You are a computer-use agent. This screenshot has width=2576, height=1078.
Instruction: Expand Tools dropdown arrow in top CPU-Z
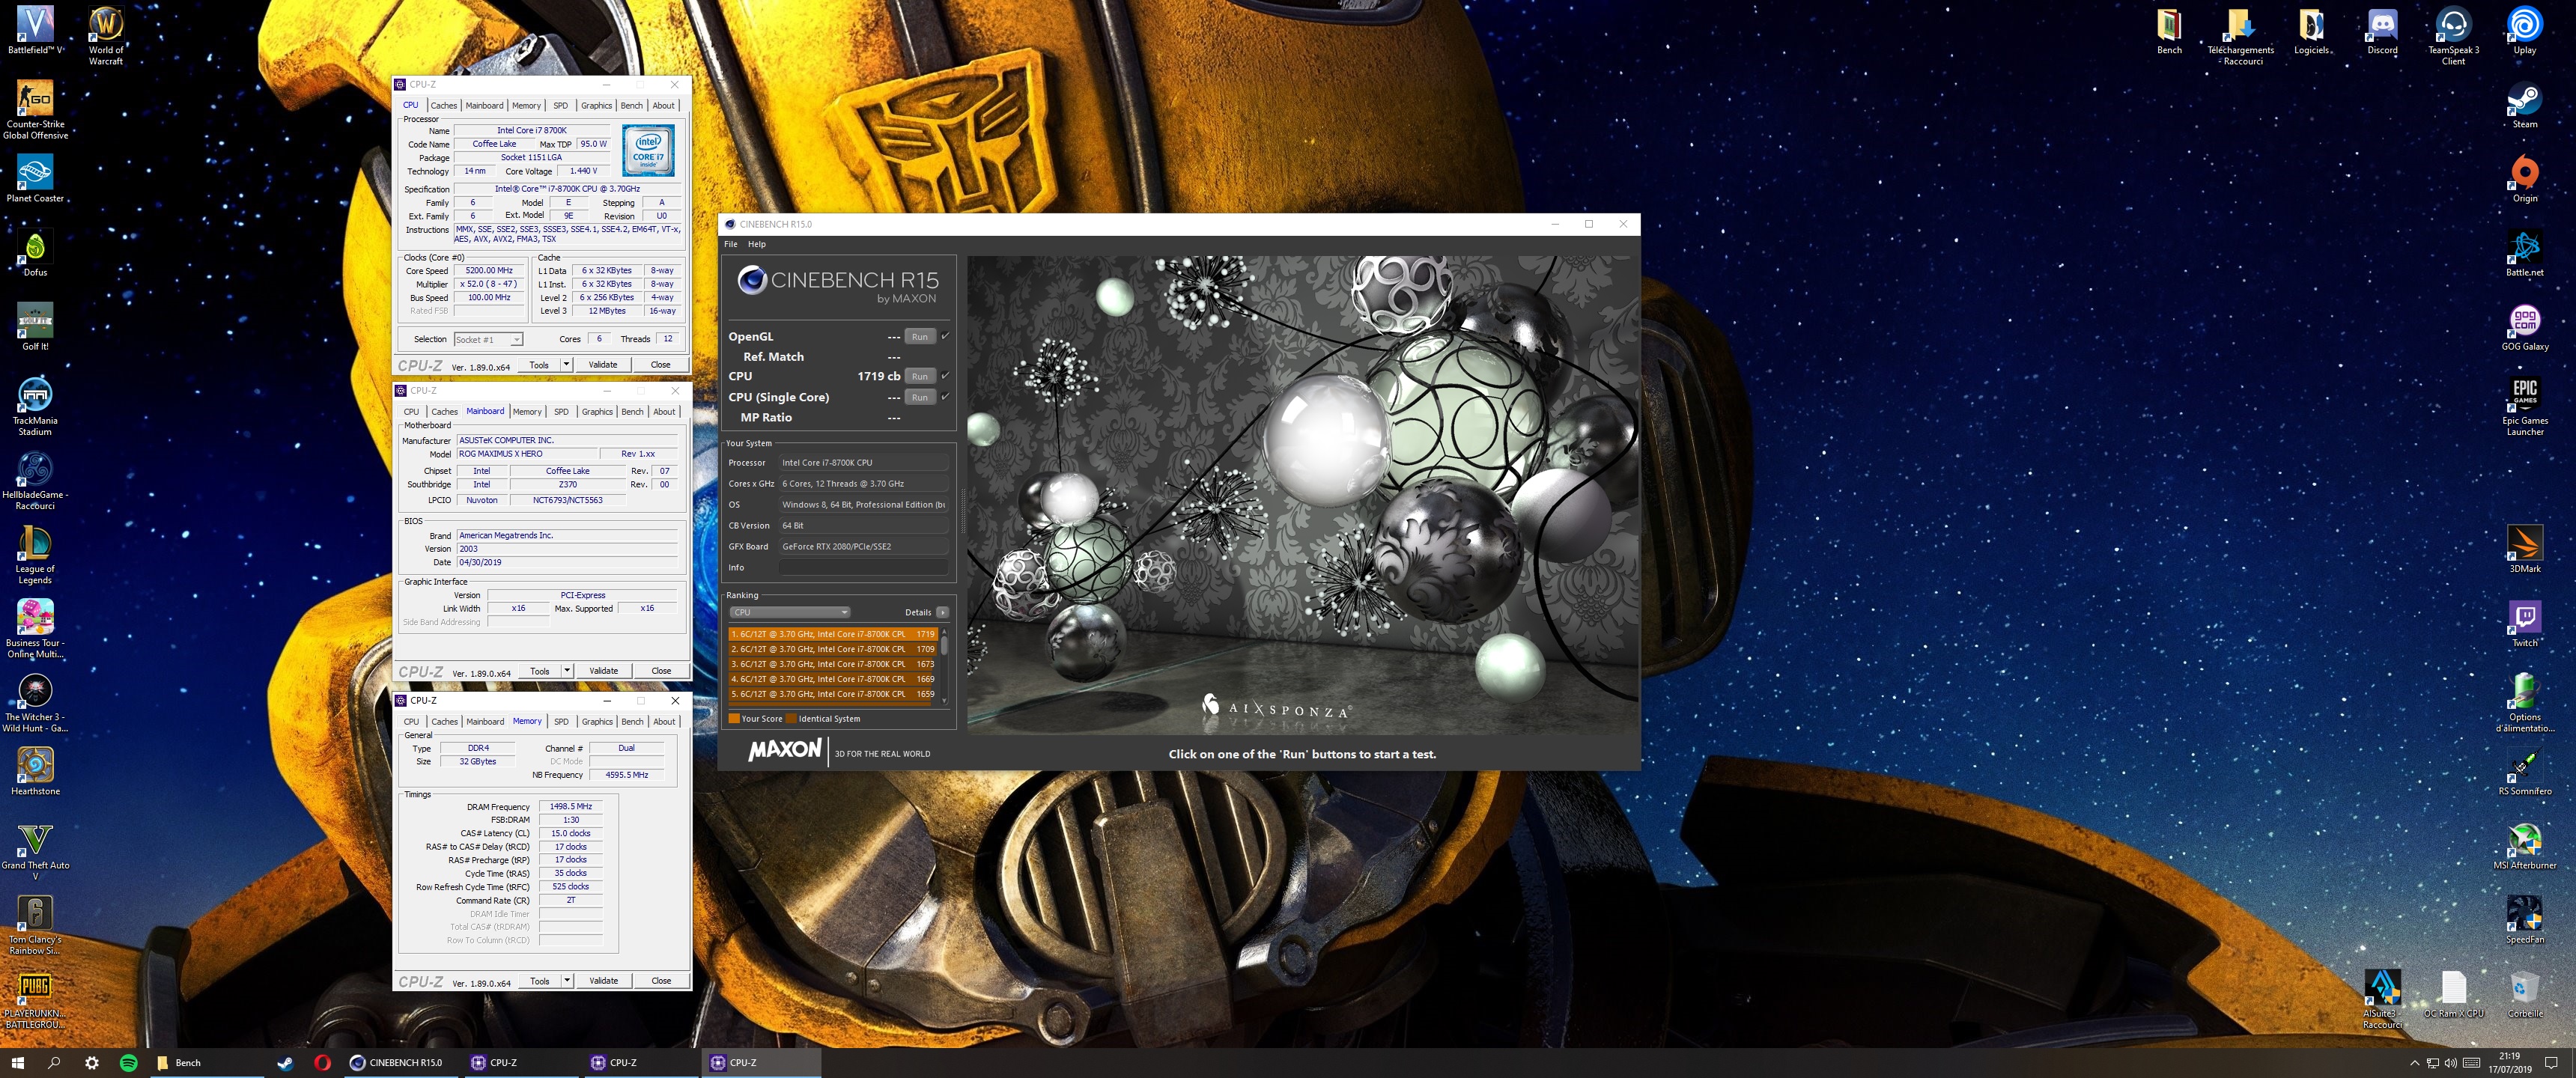pyautogui.click(x=566, y=365)
